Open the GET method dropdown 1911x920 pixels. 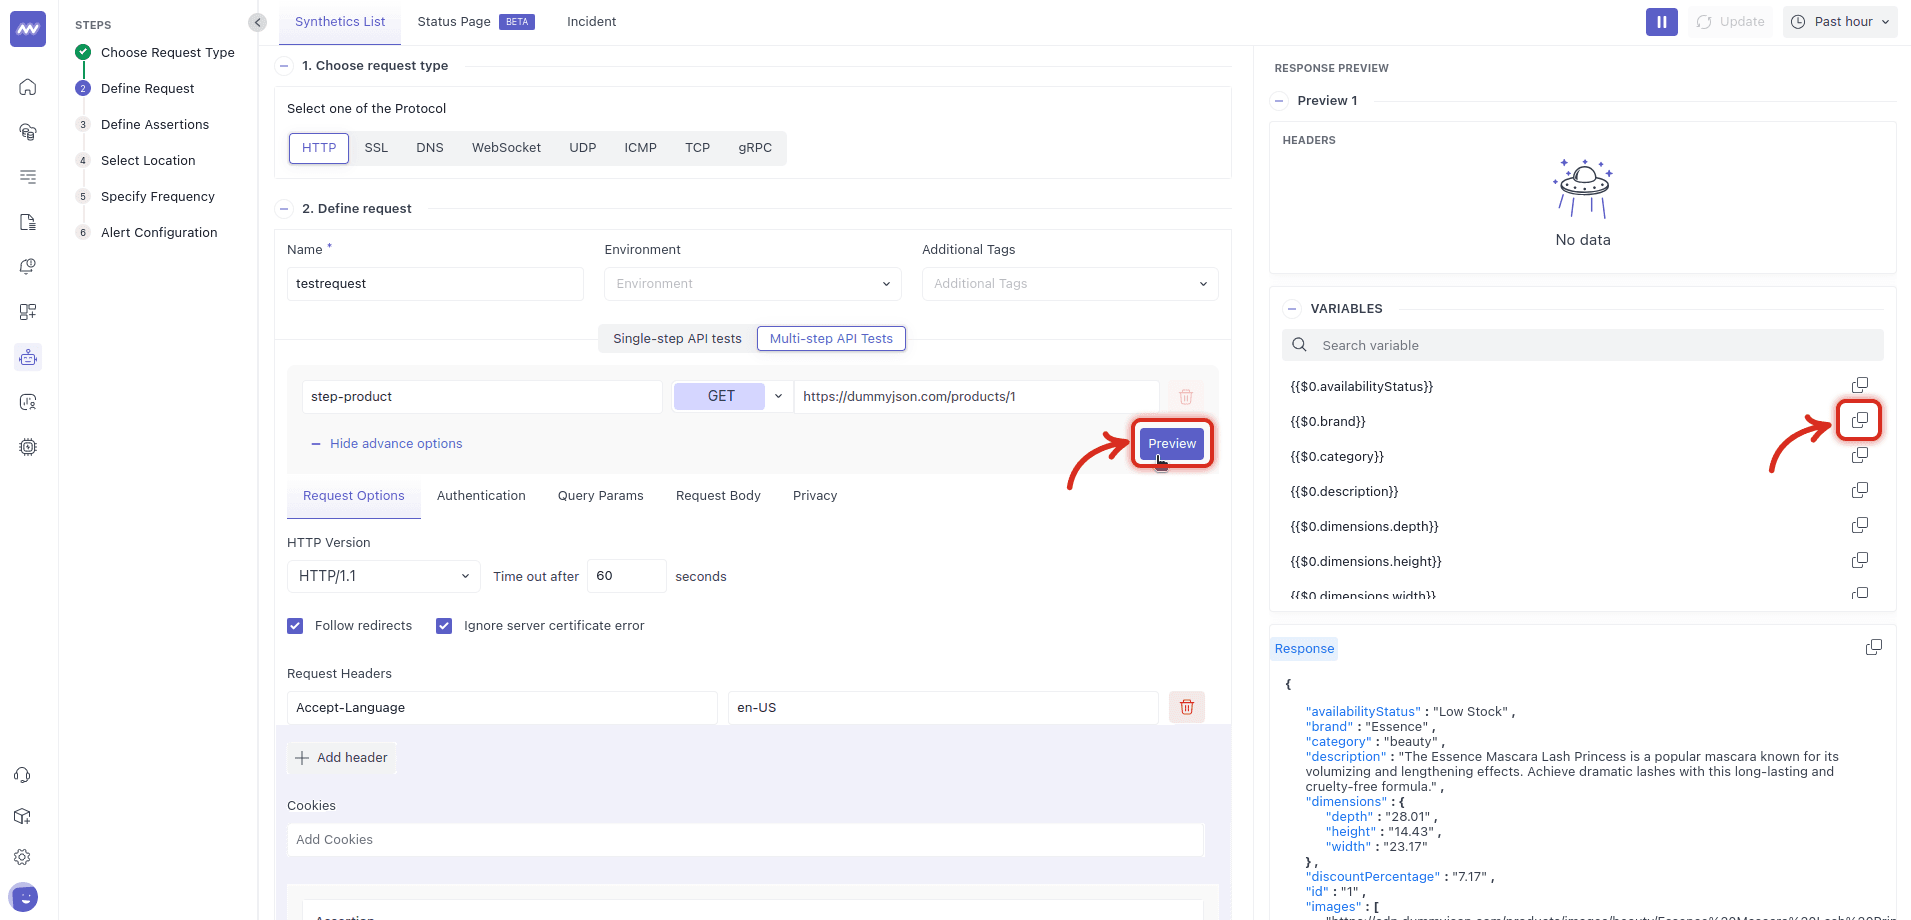[777, 396]
